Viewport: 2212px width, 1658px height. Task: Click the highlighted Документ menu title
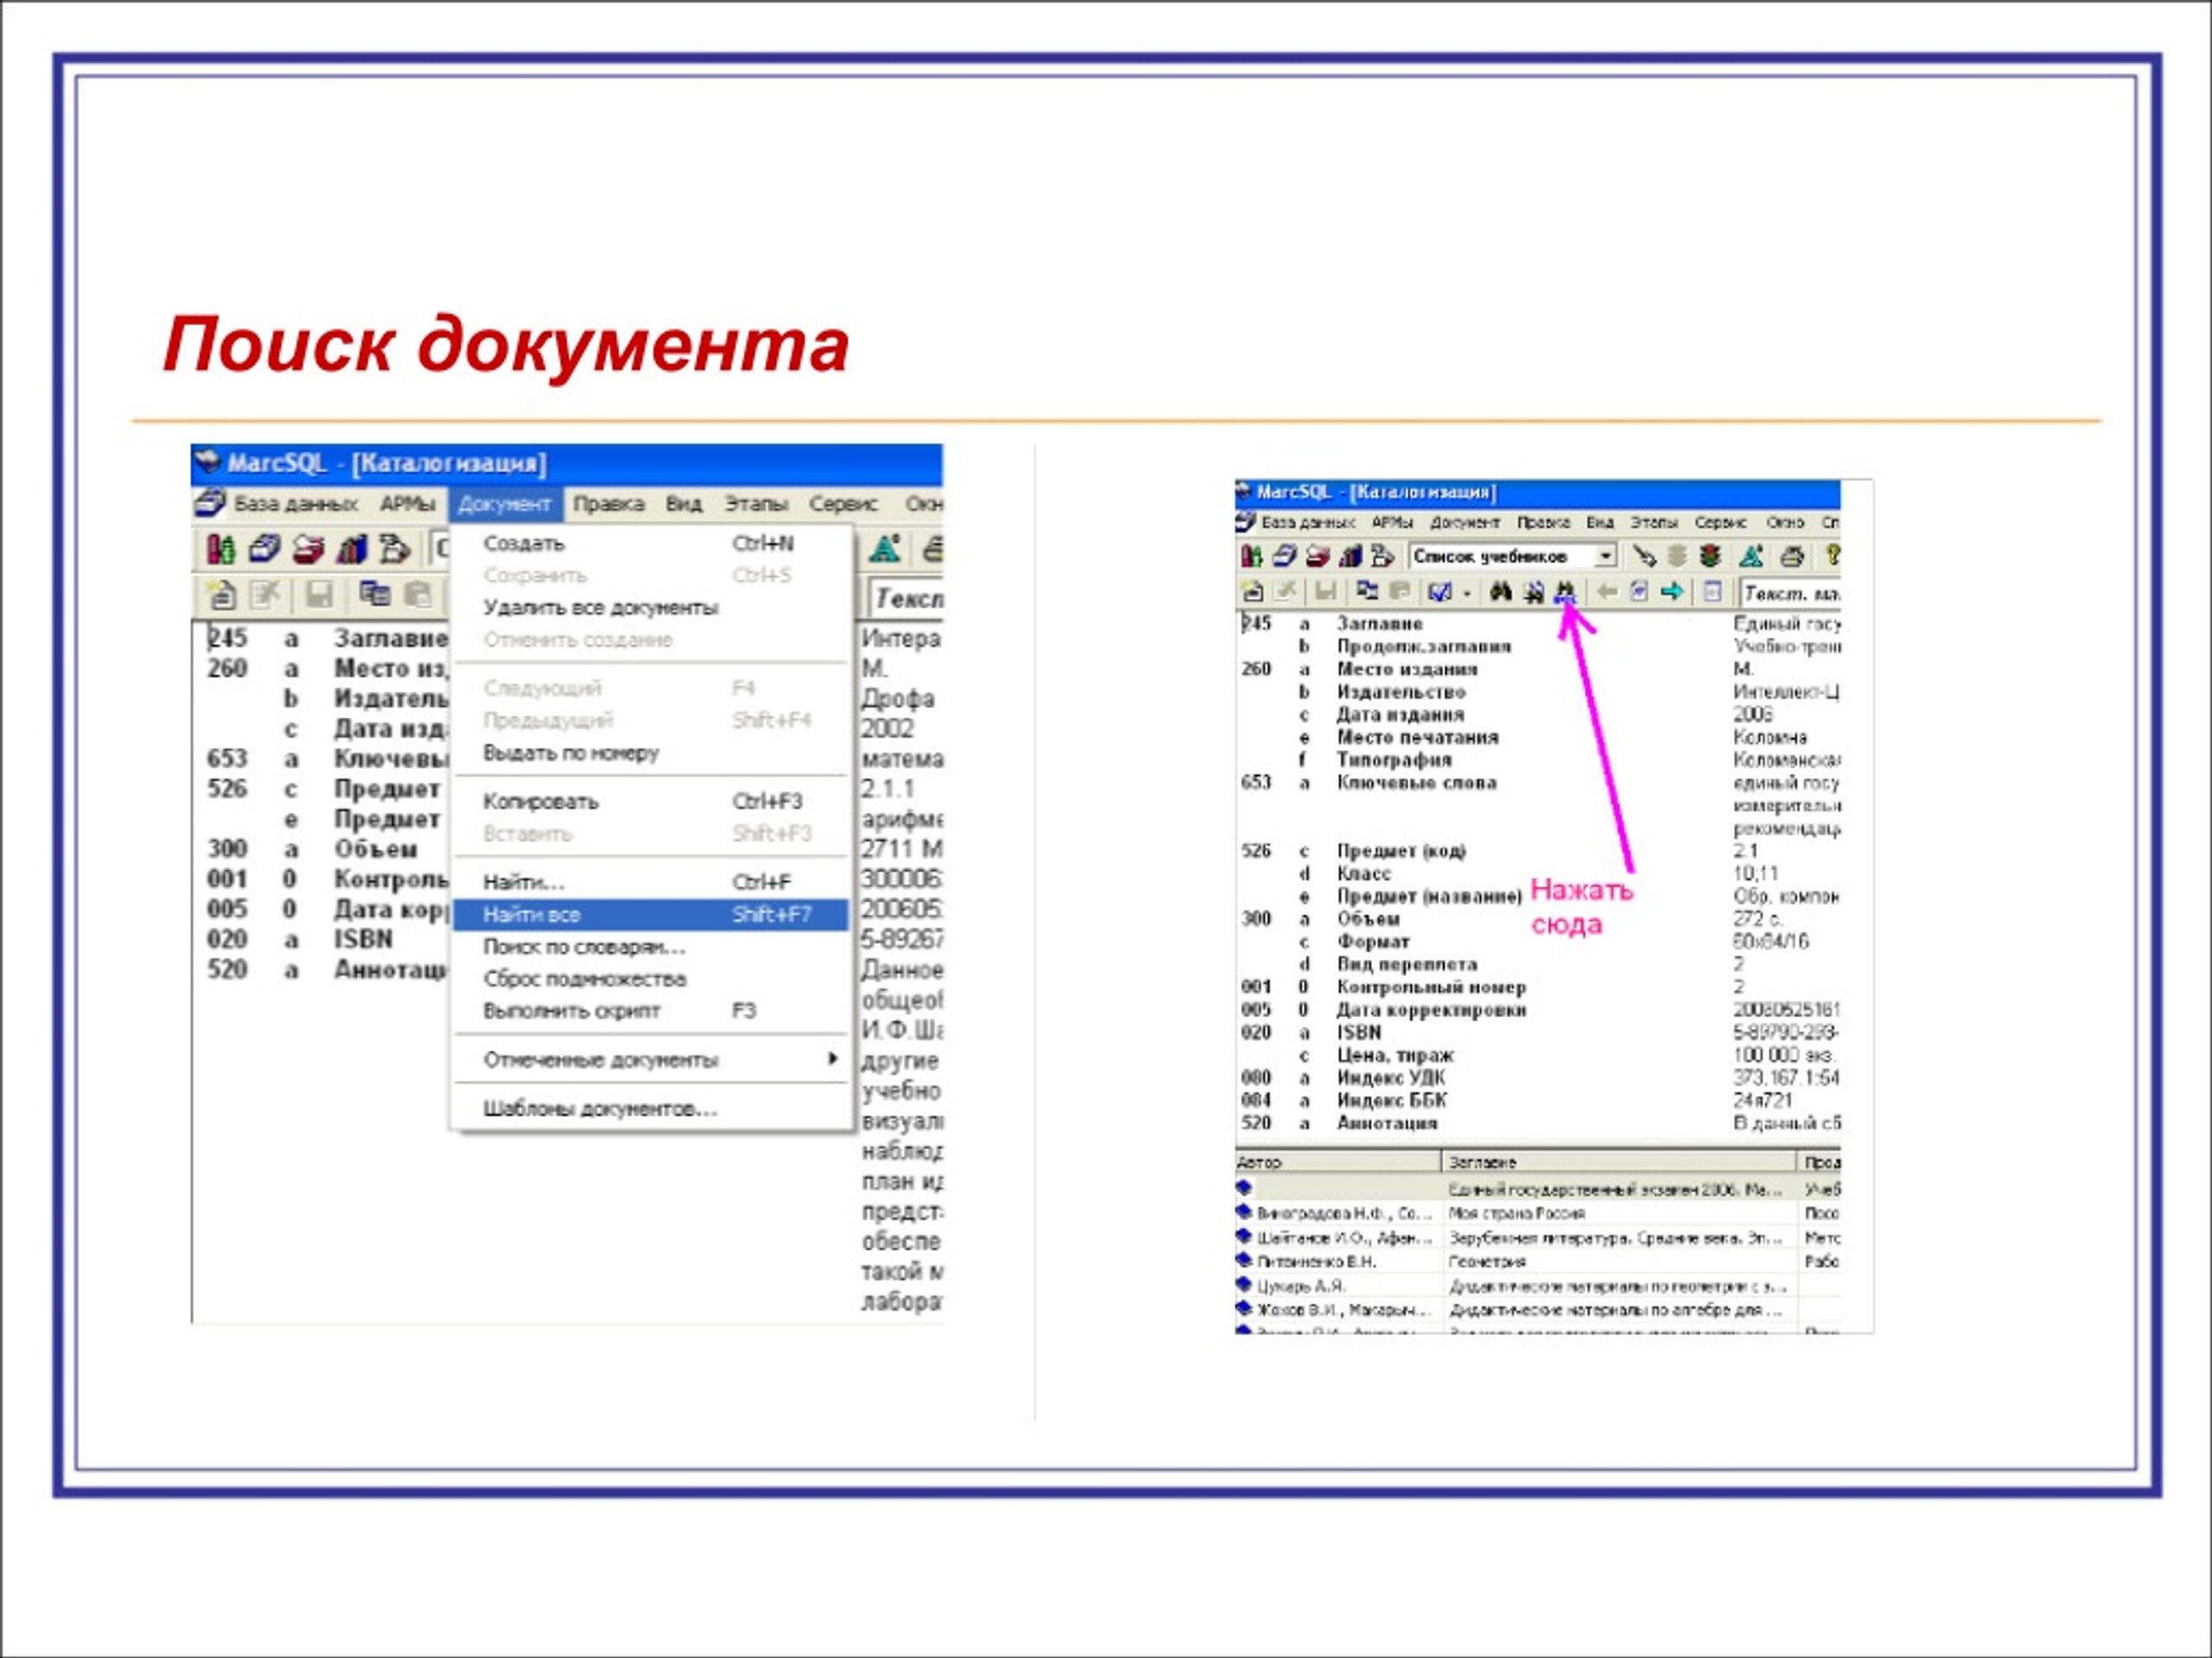tap(505, 504)
